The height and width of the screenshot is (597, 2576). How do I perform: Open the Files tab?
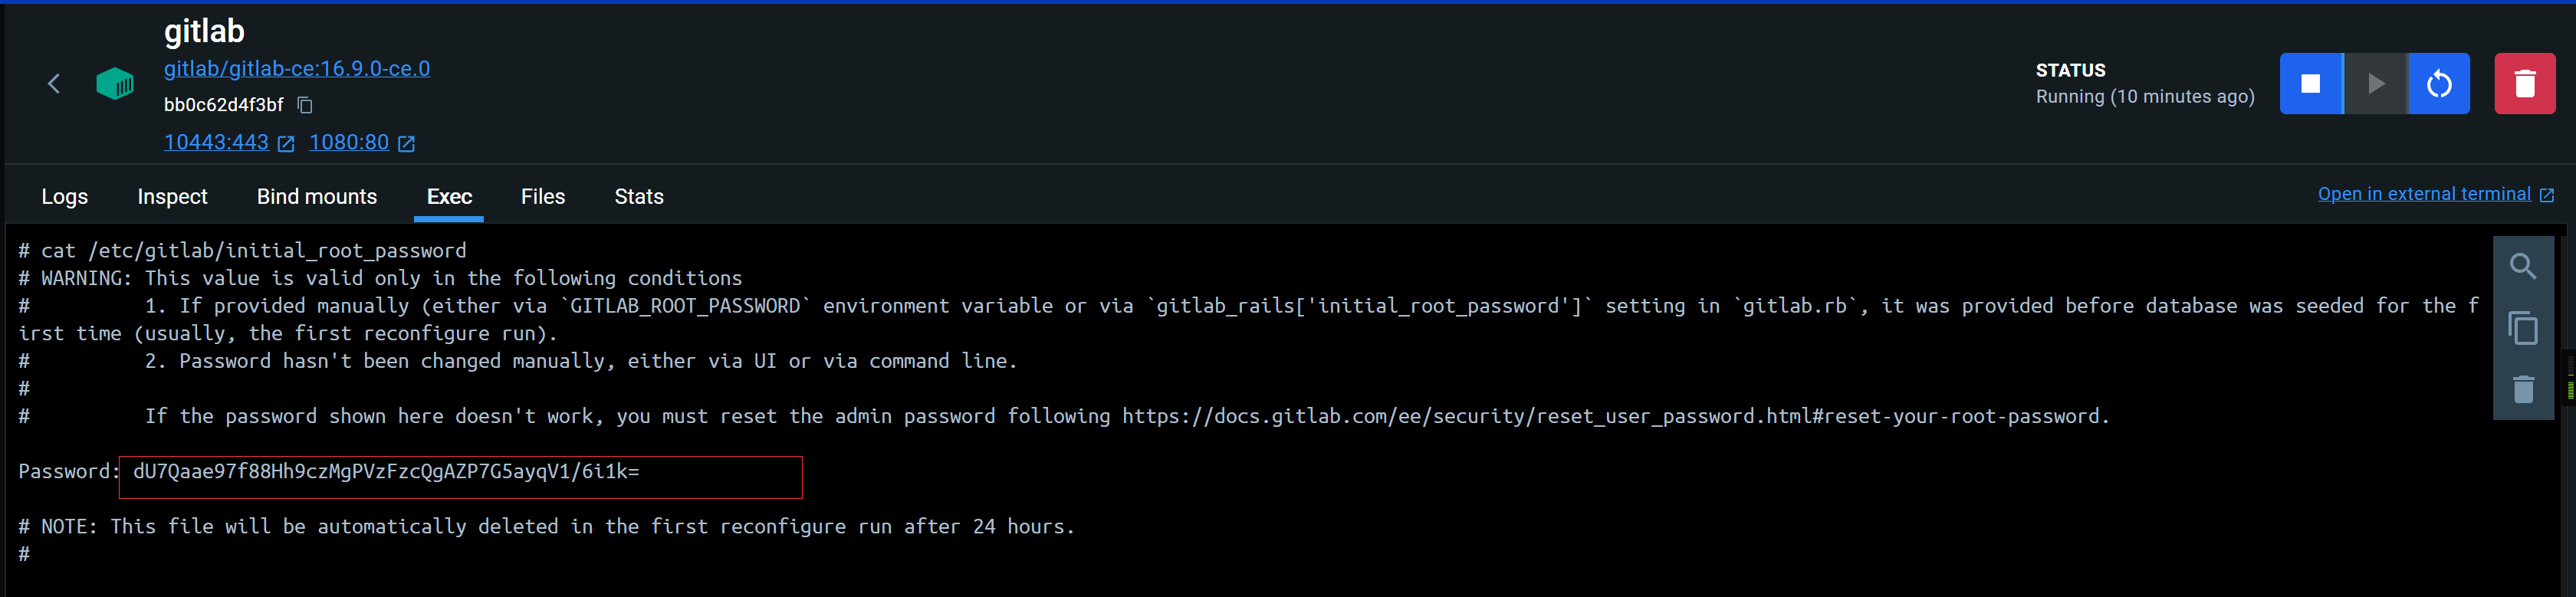[x=543, y=197]
